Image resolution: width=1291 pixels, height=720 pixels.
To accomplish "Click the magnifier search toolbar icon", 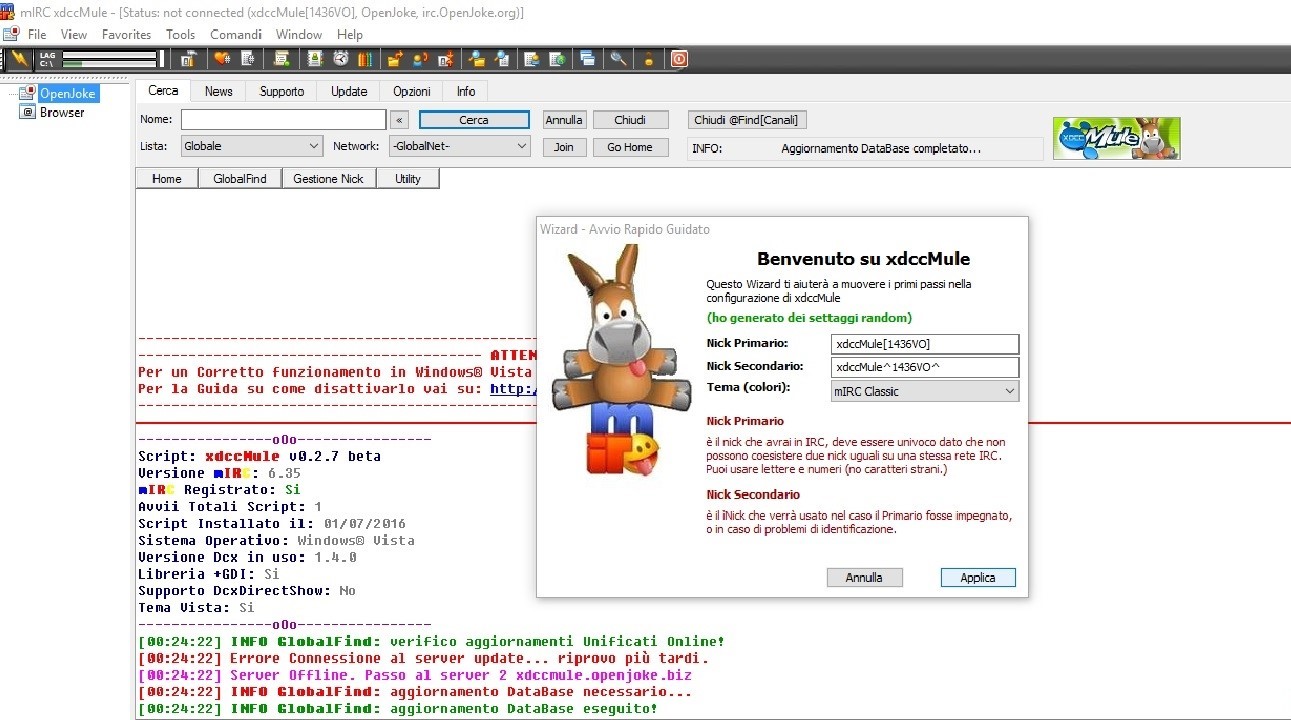I will coord(619,59).
